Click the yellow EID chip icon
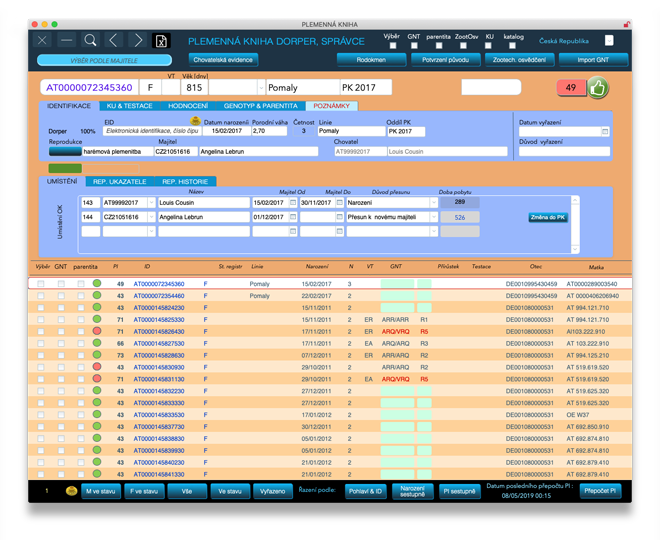Screen dimensions: 660x540 tap(195, 120)
